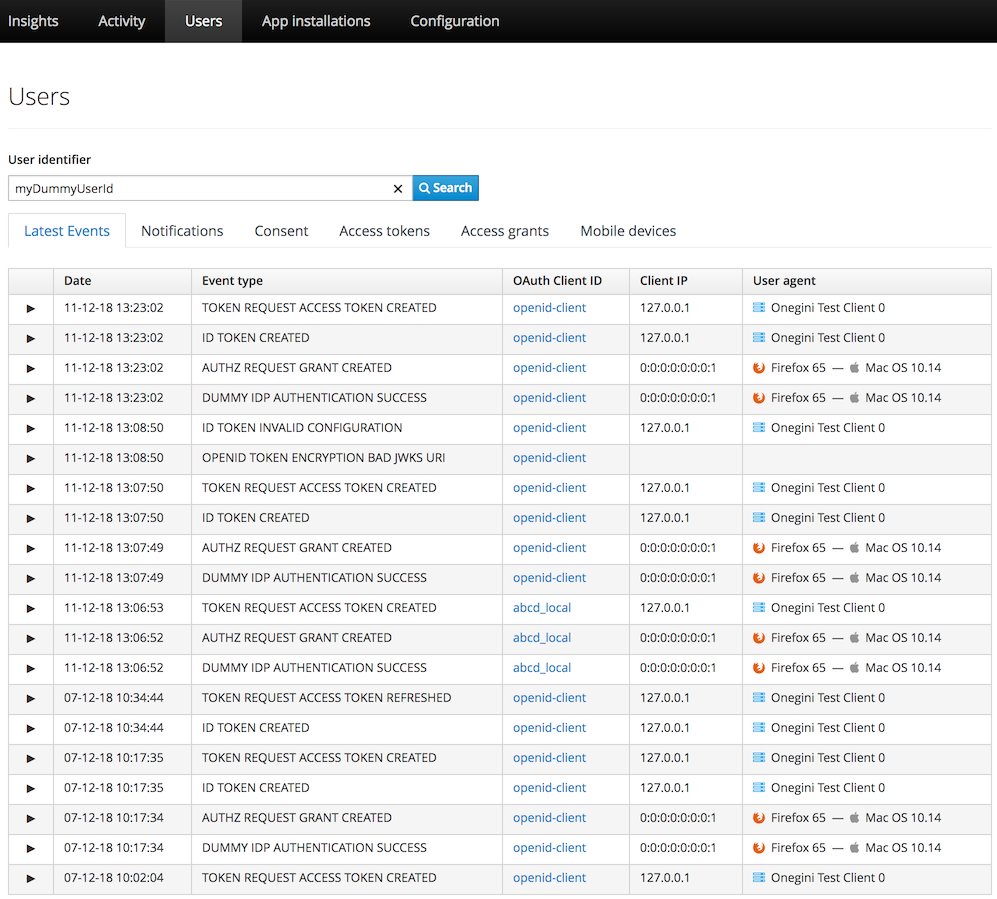The height and width of the screenshot is (899, 997).
Task: Expand 13:06:52 AUTHZ REQUEST GRANT CREATED row
Action: [x=31, y=638]
